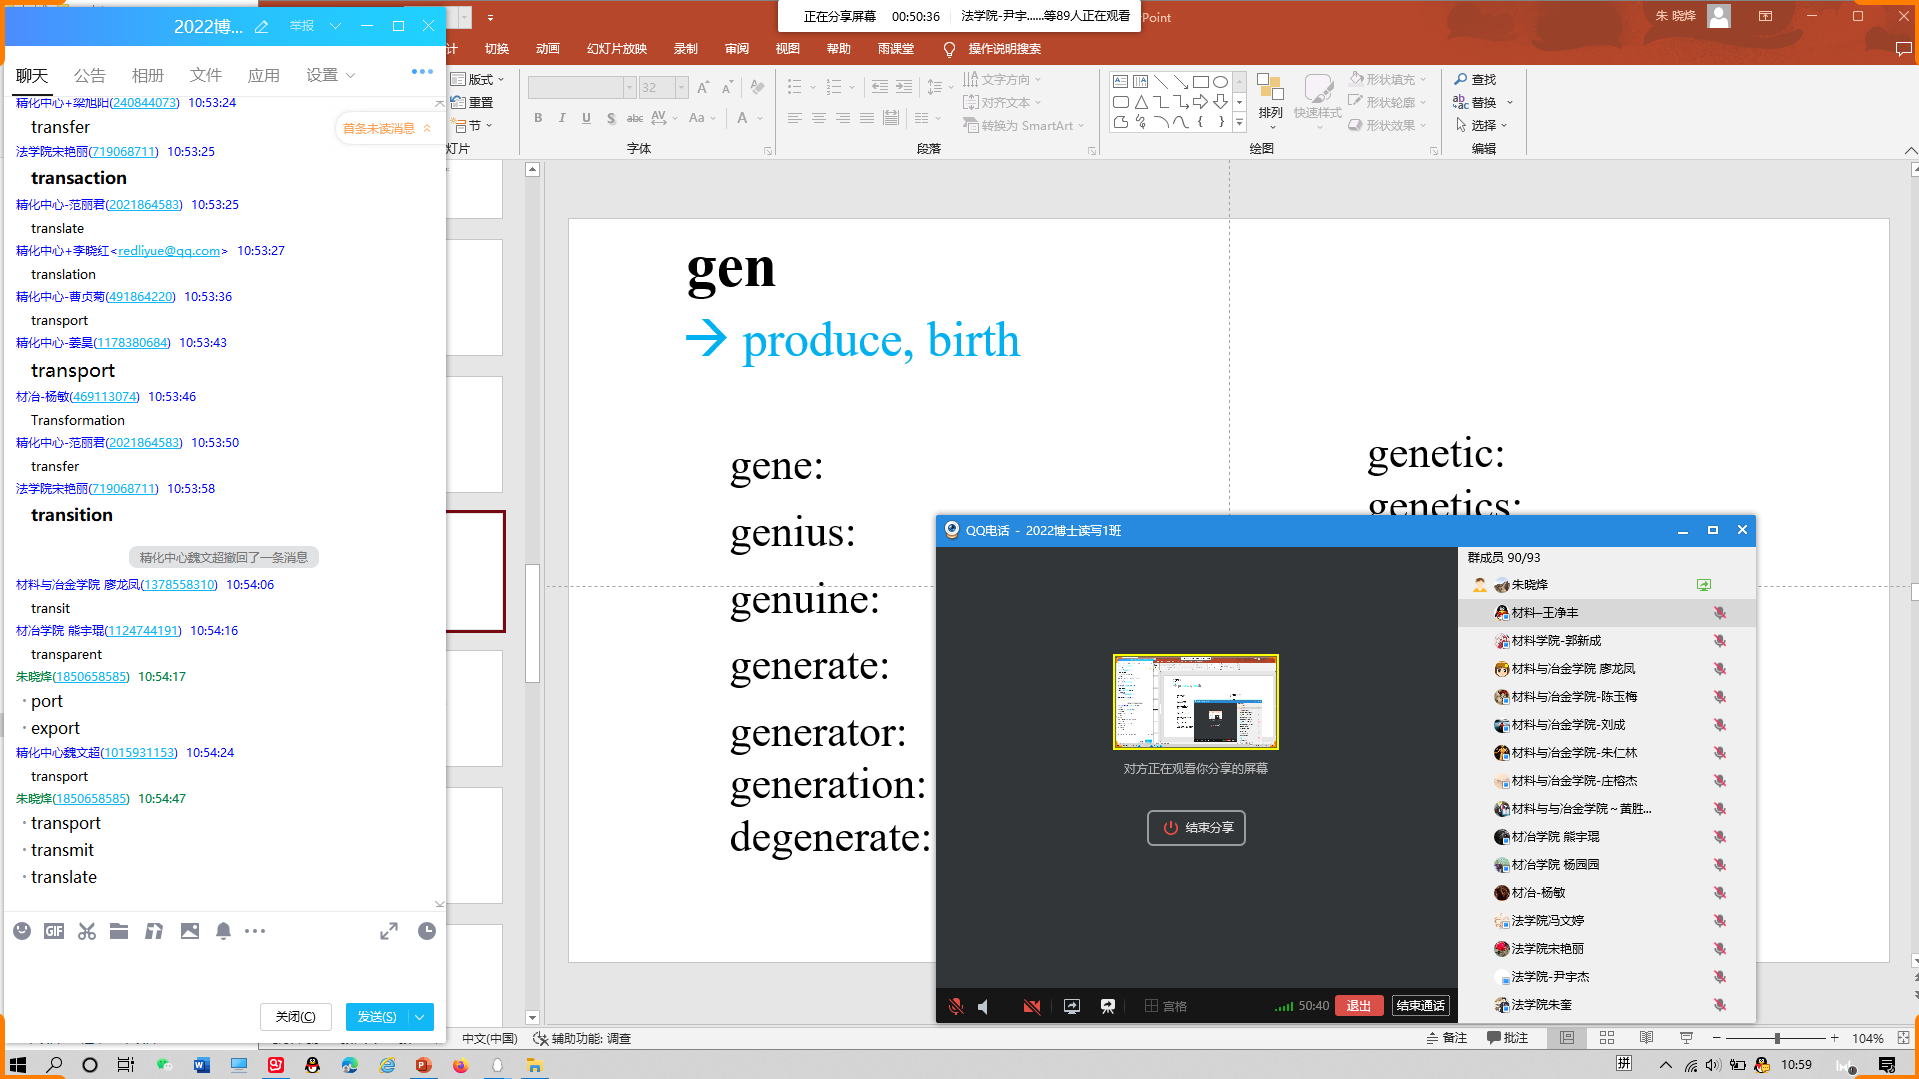Start slideshow from status bar icon

click(1686, 1038)
